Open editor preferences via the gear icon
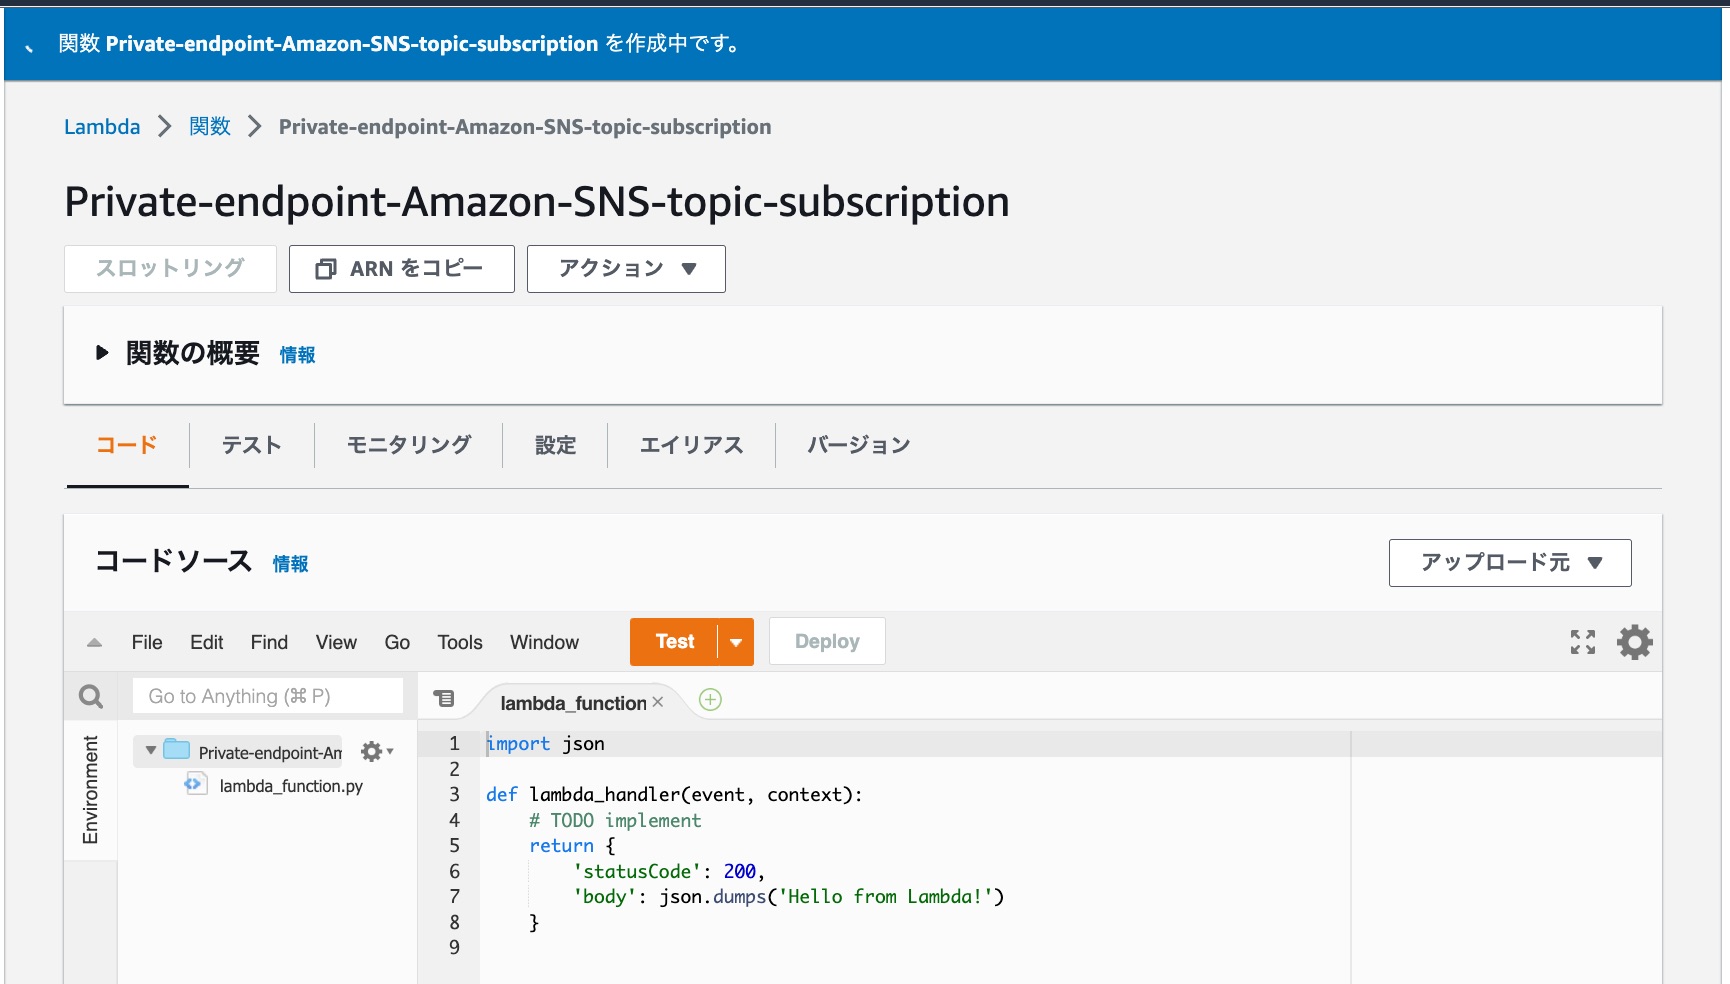 (1636, 641)
